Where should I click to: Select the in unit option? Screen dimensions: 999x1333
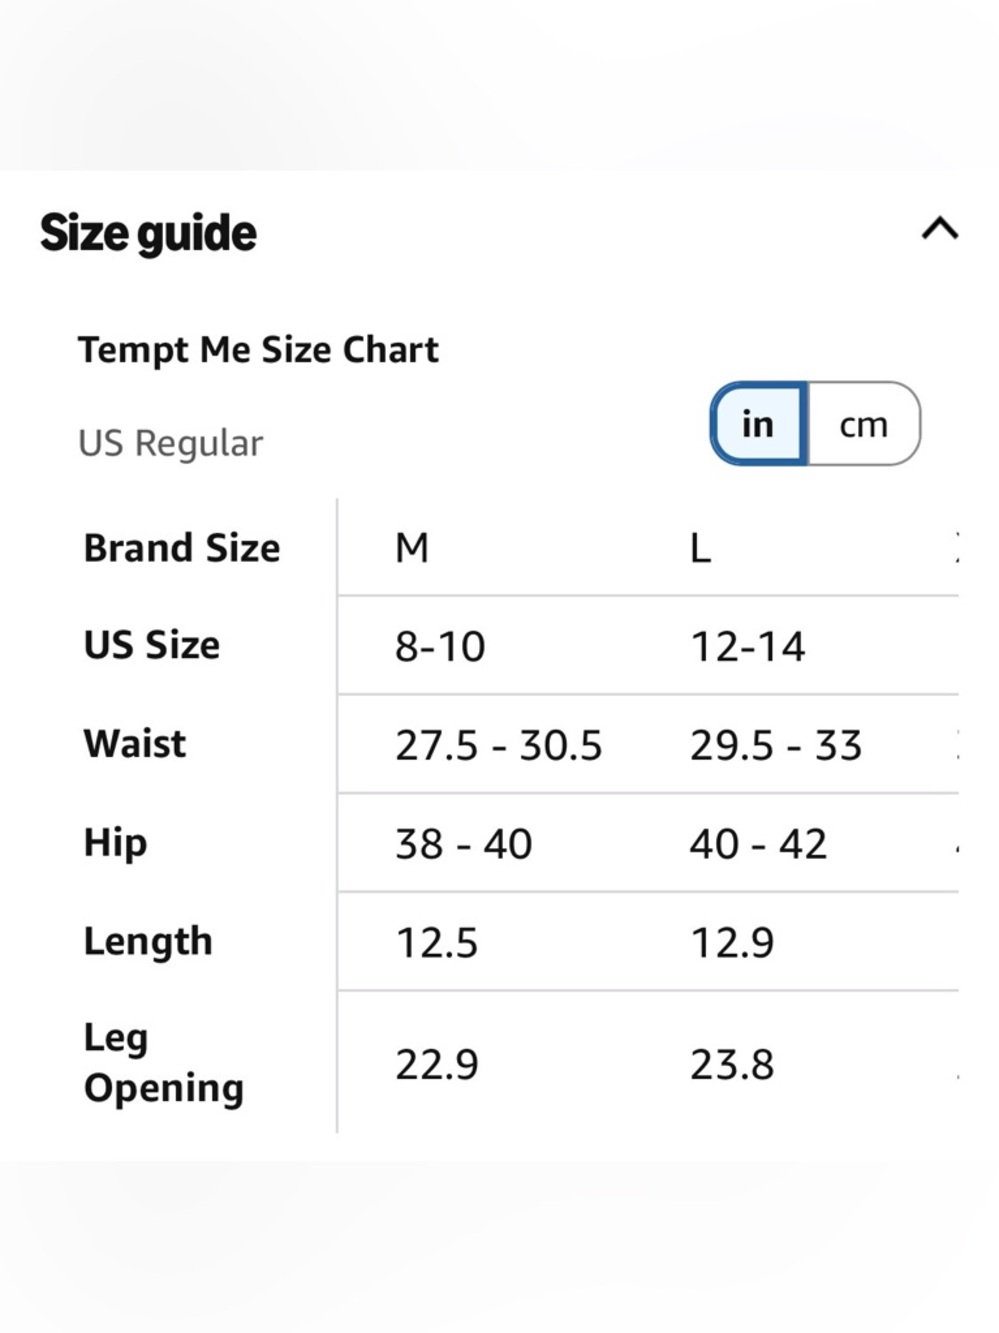click(758, 424)
